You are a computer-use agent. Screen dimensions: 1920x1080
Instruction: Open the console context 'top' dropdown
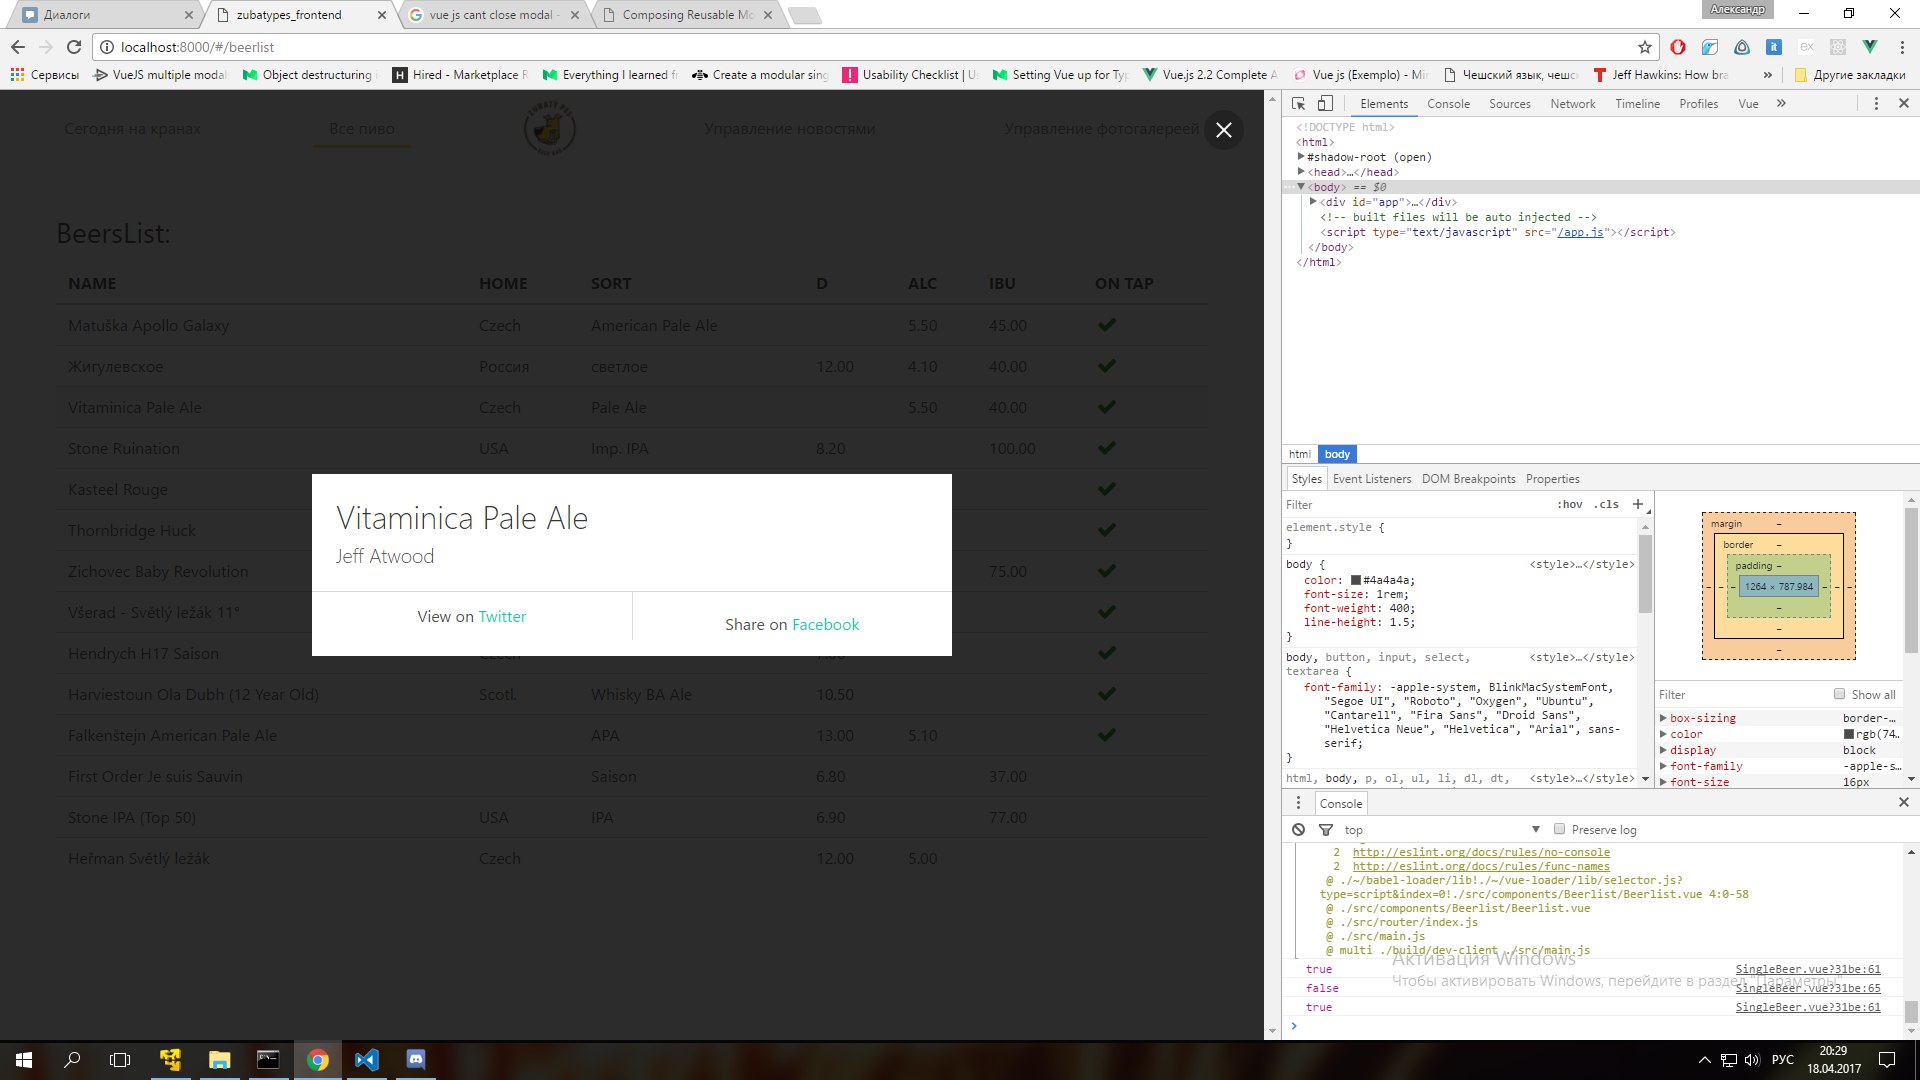1441,830
